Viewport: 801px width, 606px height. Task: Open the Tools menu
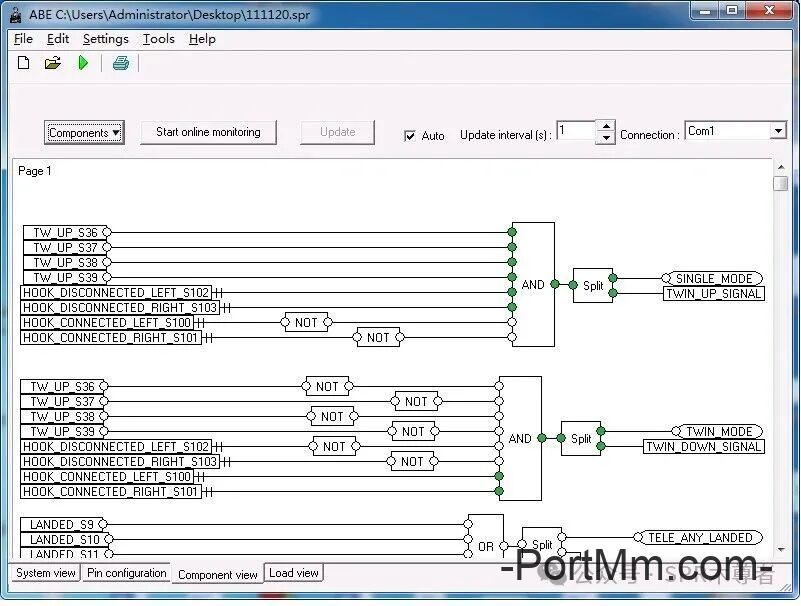(158, 39)
